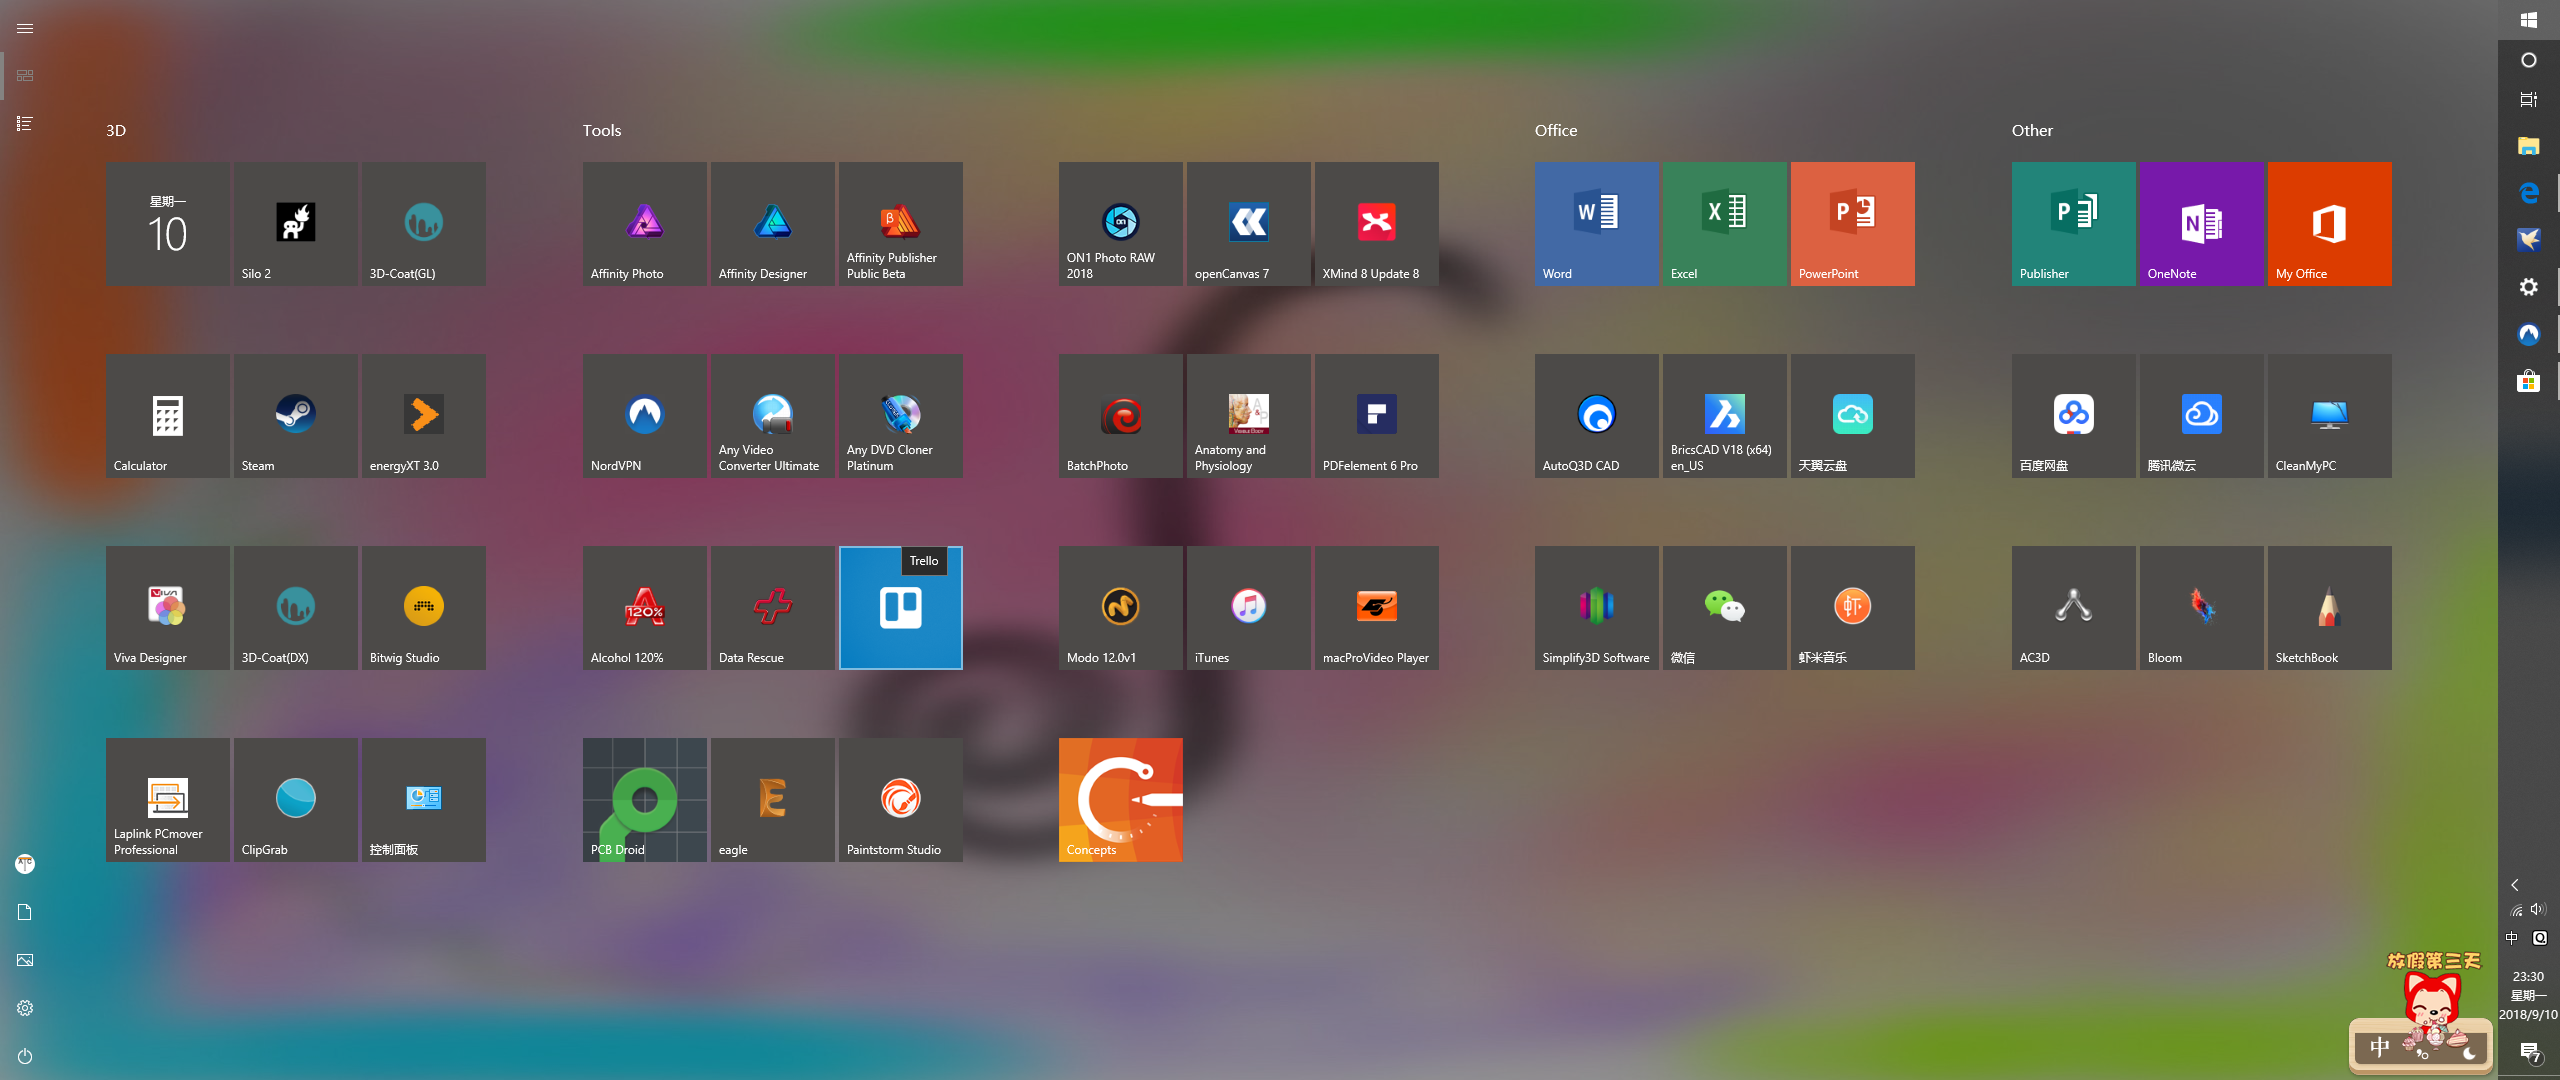Open the Silo 2 tile
2560x1080 pixels.
(295, 224)
